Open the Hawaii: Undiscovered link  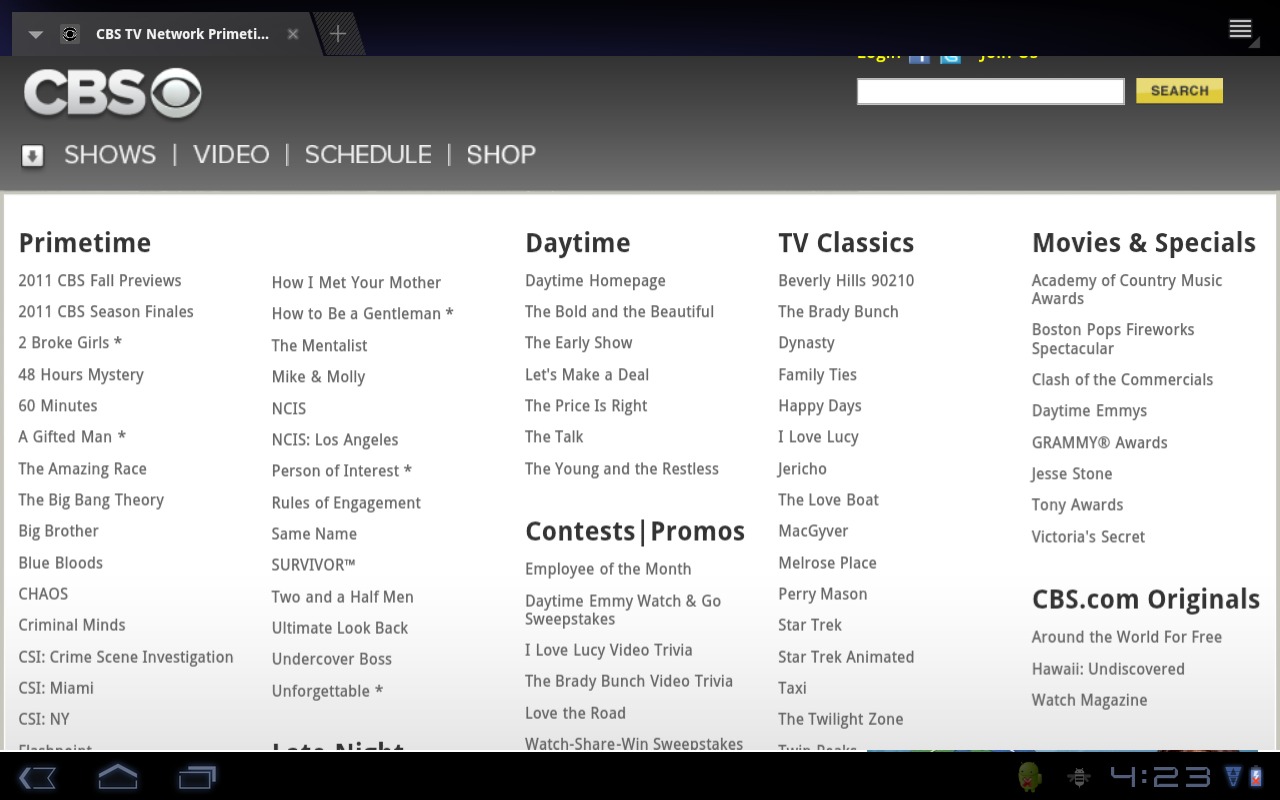pos(1108,669)
